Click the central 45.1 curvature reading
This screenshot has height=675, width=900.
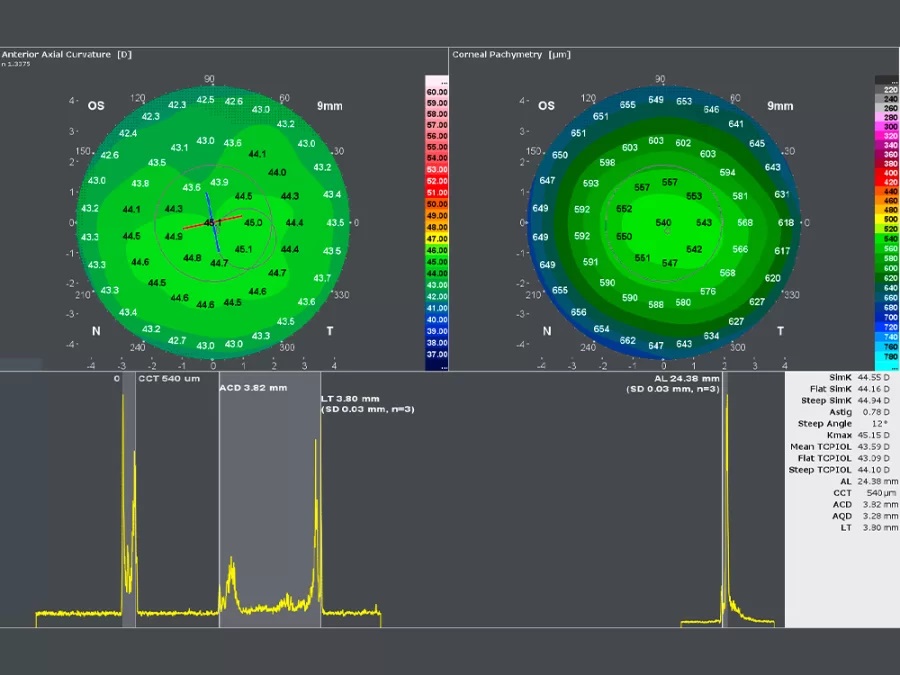coord(213,222)
